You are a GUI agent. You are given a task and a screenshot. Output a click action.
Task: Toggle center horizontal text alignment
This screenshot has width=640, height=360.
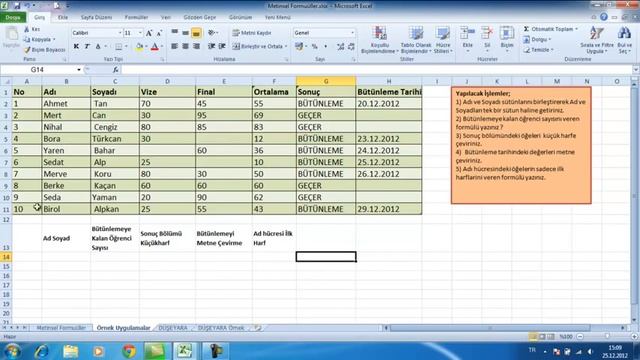click(185, 47)
